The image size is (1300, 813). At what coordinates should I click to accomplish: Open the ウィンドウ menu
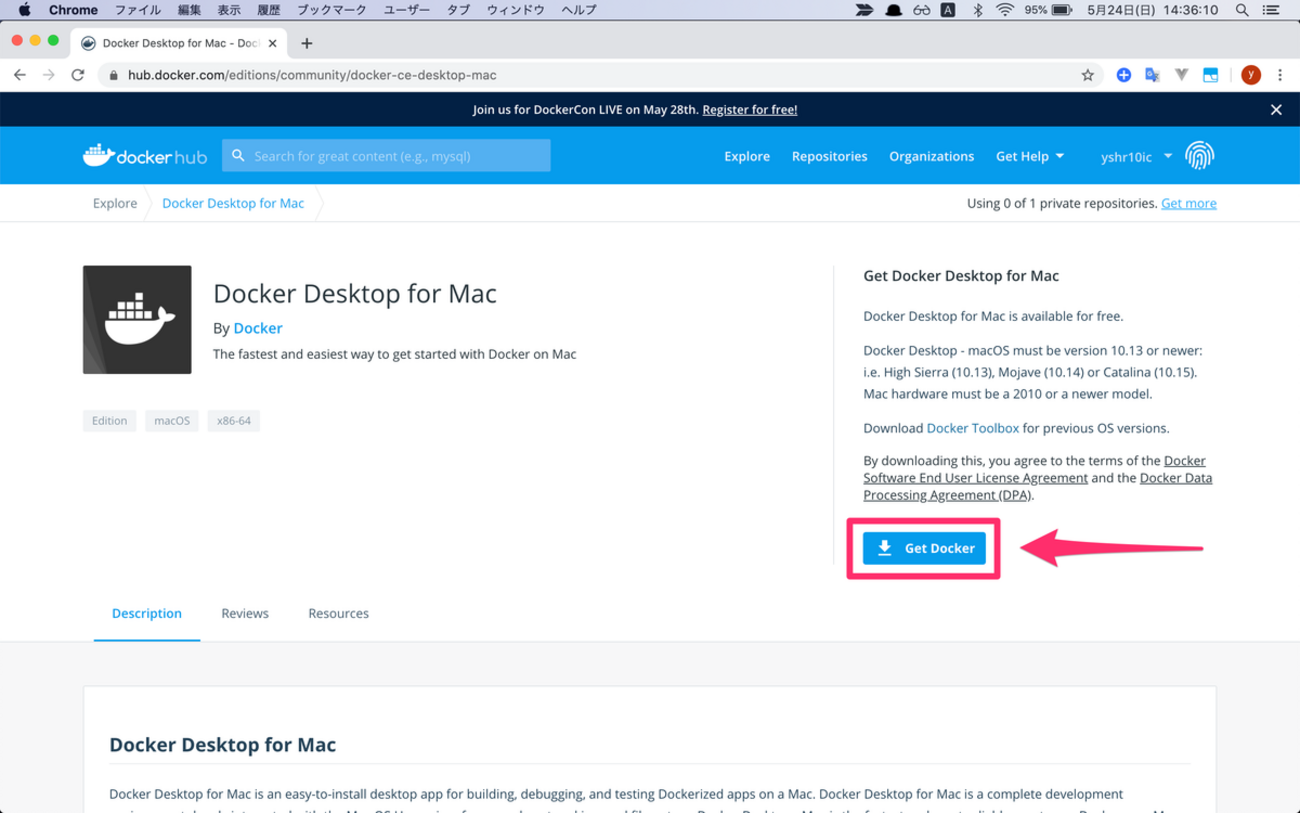515,10
